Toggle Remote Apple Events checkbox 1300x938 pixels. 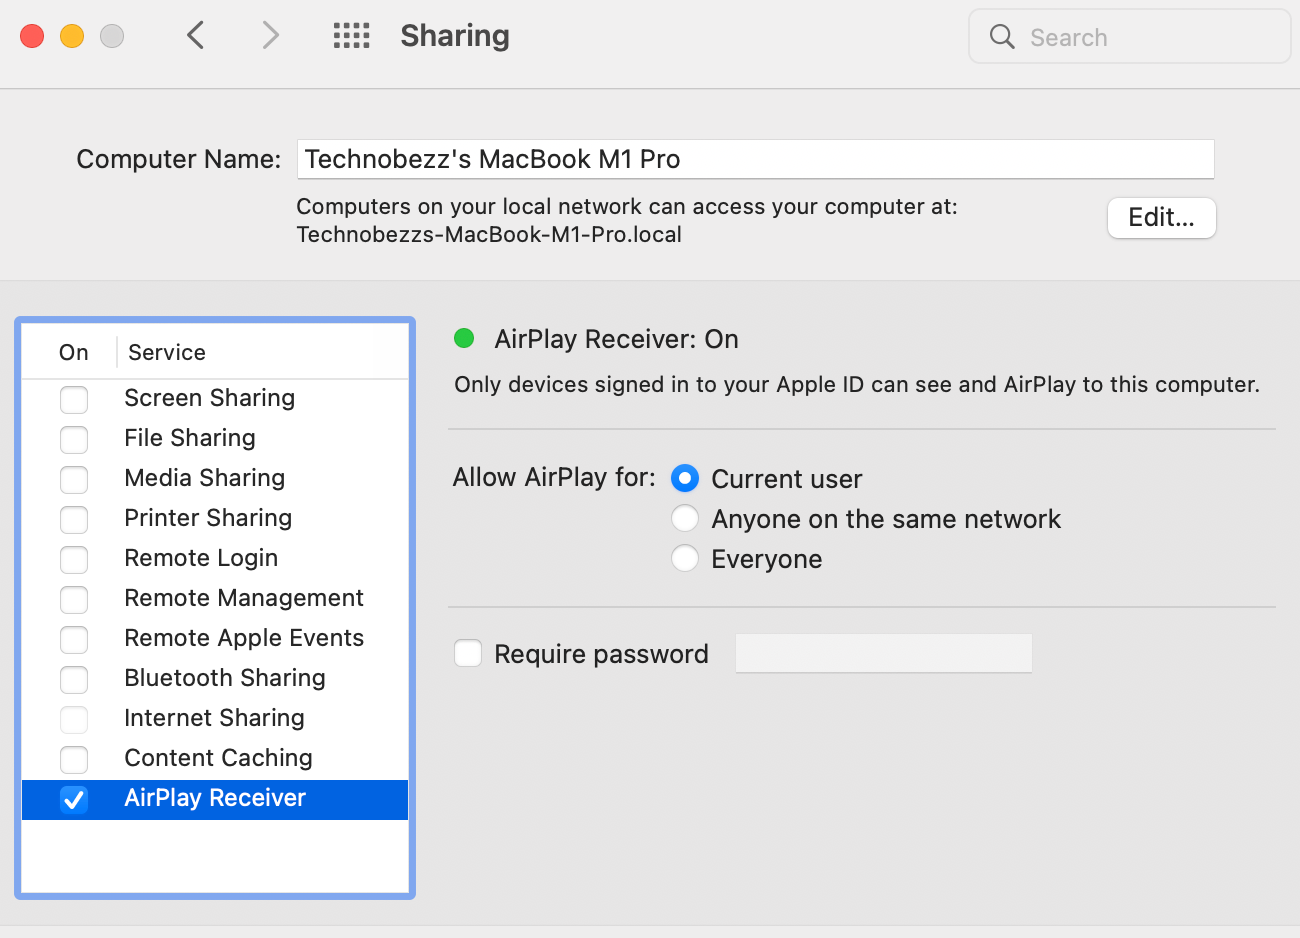pos(74,639)
